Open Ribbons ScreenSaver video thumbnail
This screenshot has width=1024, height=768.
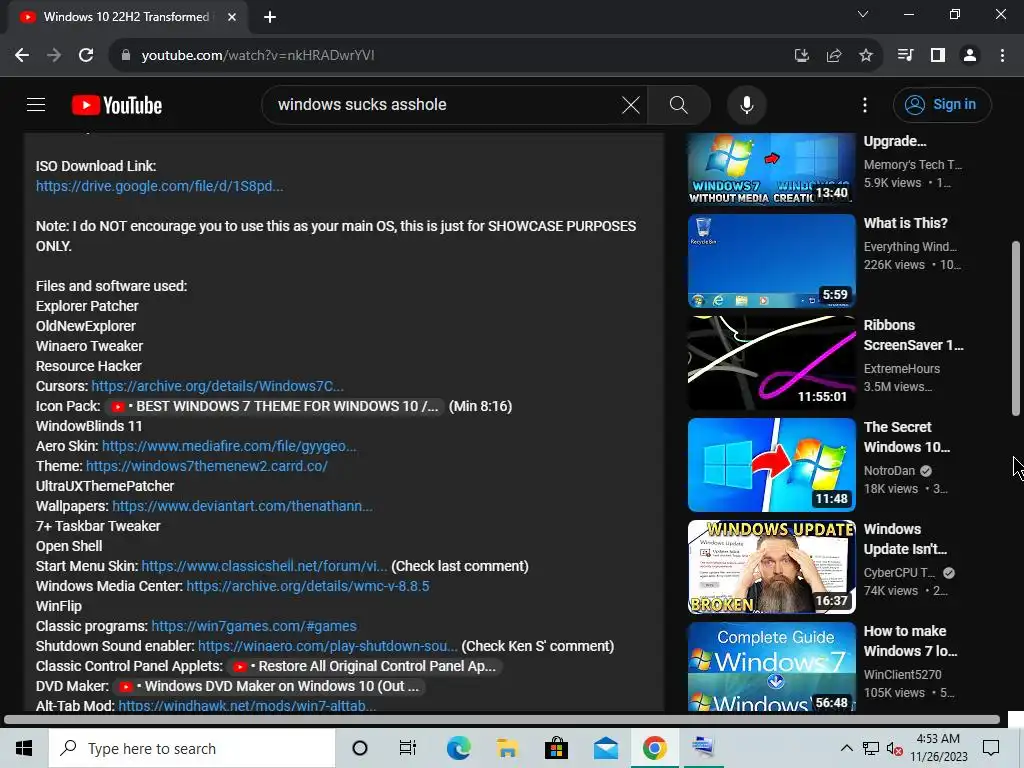[x=771, y=362]
